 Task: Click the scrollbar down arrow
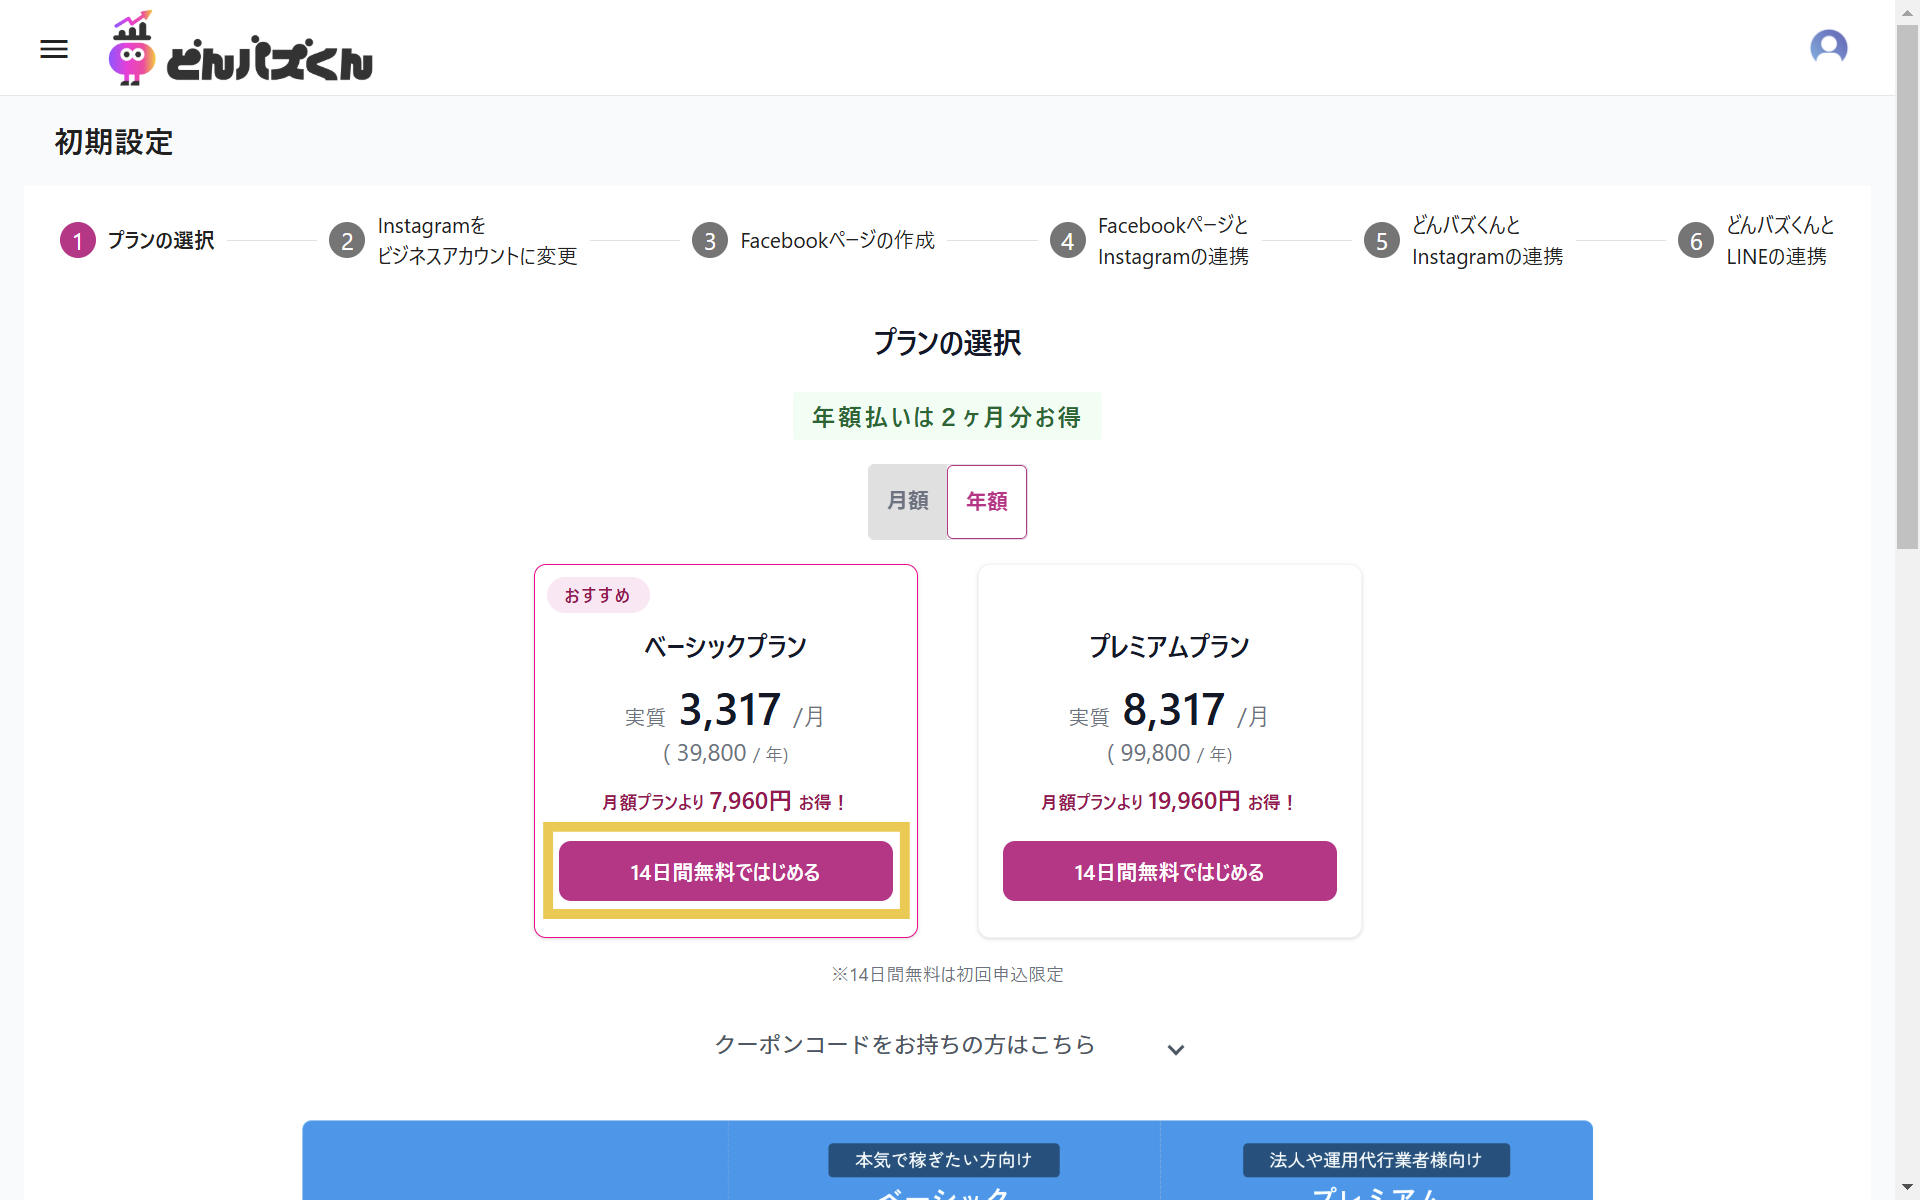click(1907, 1187)
